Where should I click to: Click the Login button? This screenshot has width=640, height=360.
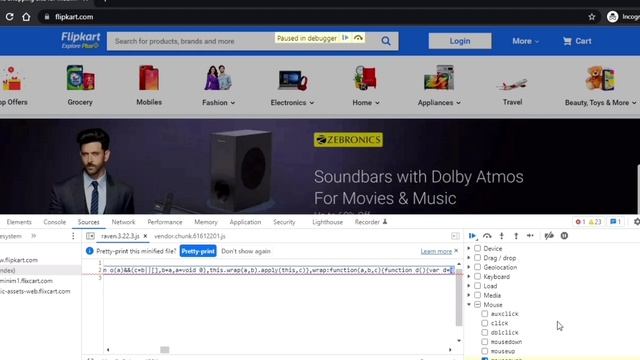460,41
